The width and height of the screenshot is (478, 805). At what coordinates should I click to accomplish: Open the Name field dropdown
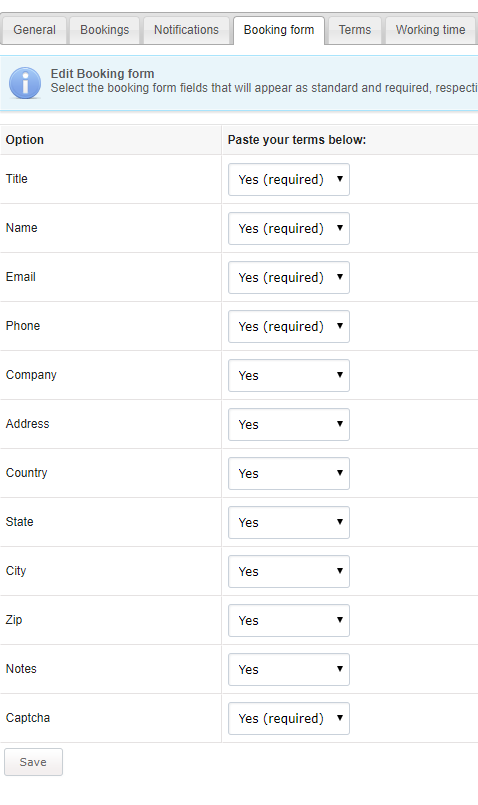click(289, 228)
